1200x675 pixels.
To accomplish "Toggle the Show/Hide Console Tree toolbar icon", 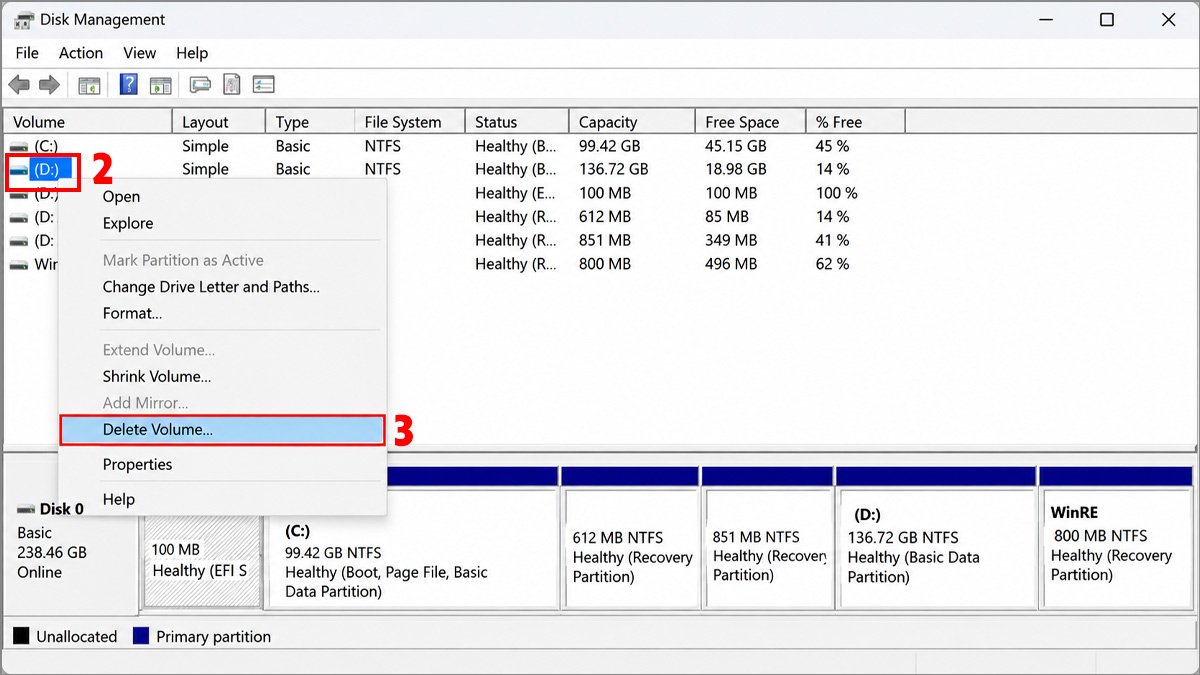I will pyautogui.click(x=89, y=85).
